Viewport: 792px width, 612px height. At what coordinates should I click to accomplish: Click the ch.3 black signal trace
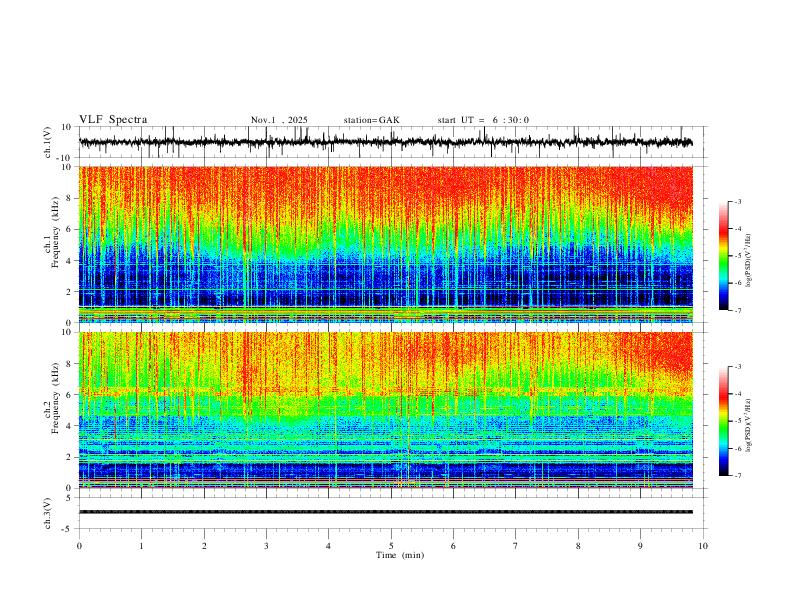coord(386,512)
